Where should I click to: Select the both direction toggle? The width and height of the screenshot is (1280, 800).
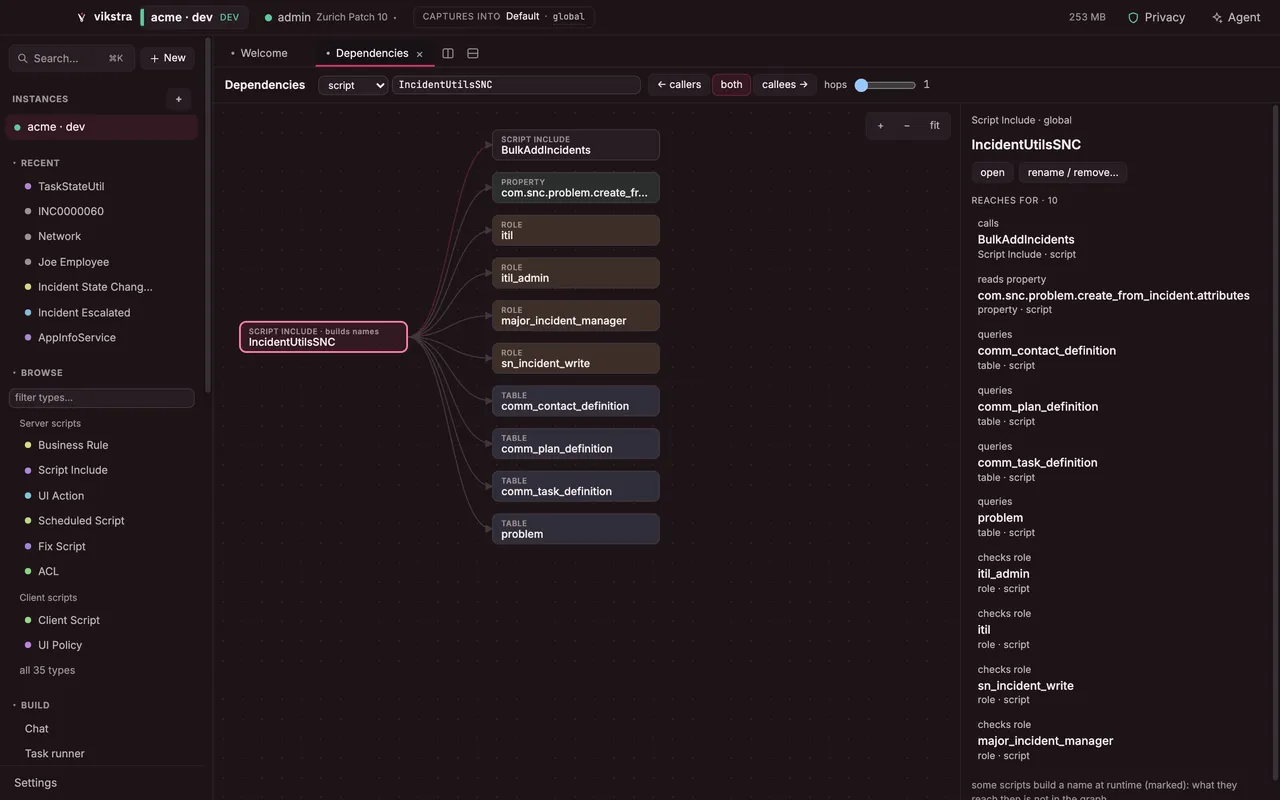coord(732,85)
